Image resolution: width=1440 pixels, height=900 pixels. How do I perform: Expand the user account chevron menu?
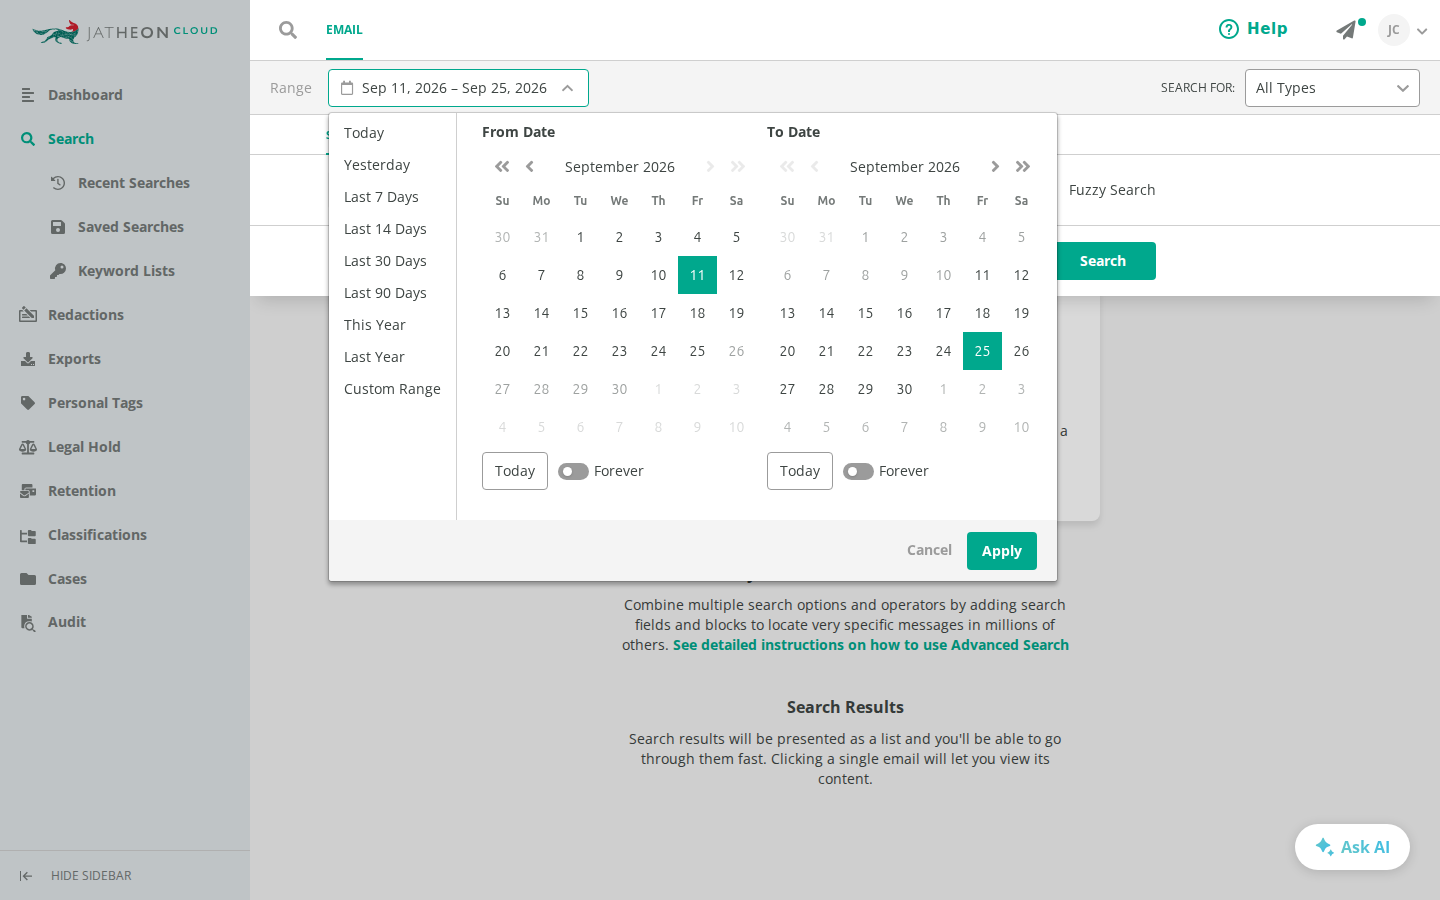(1422, 31)
